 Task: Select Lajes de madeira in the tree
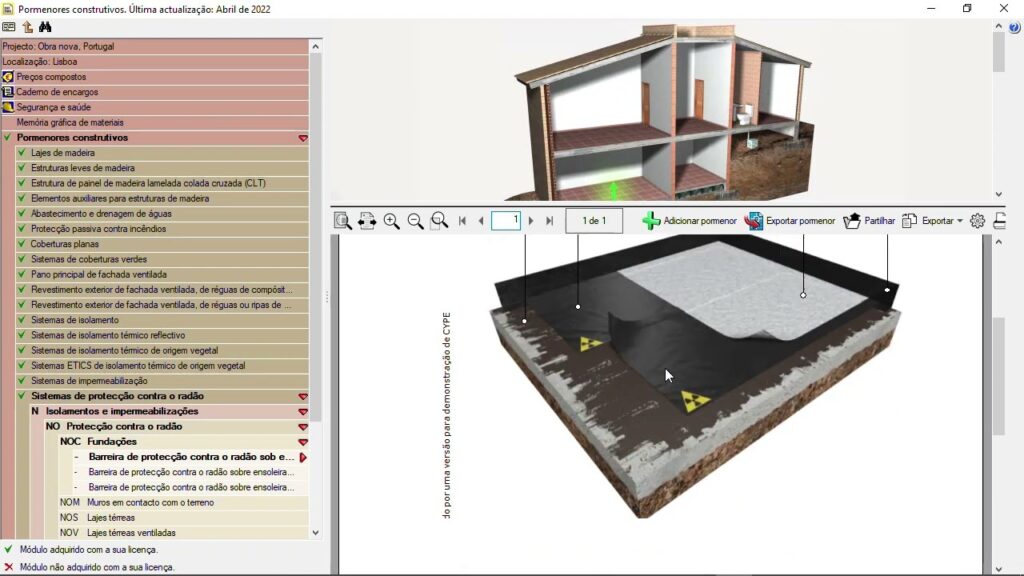62,153
